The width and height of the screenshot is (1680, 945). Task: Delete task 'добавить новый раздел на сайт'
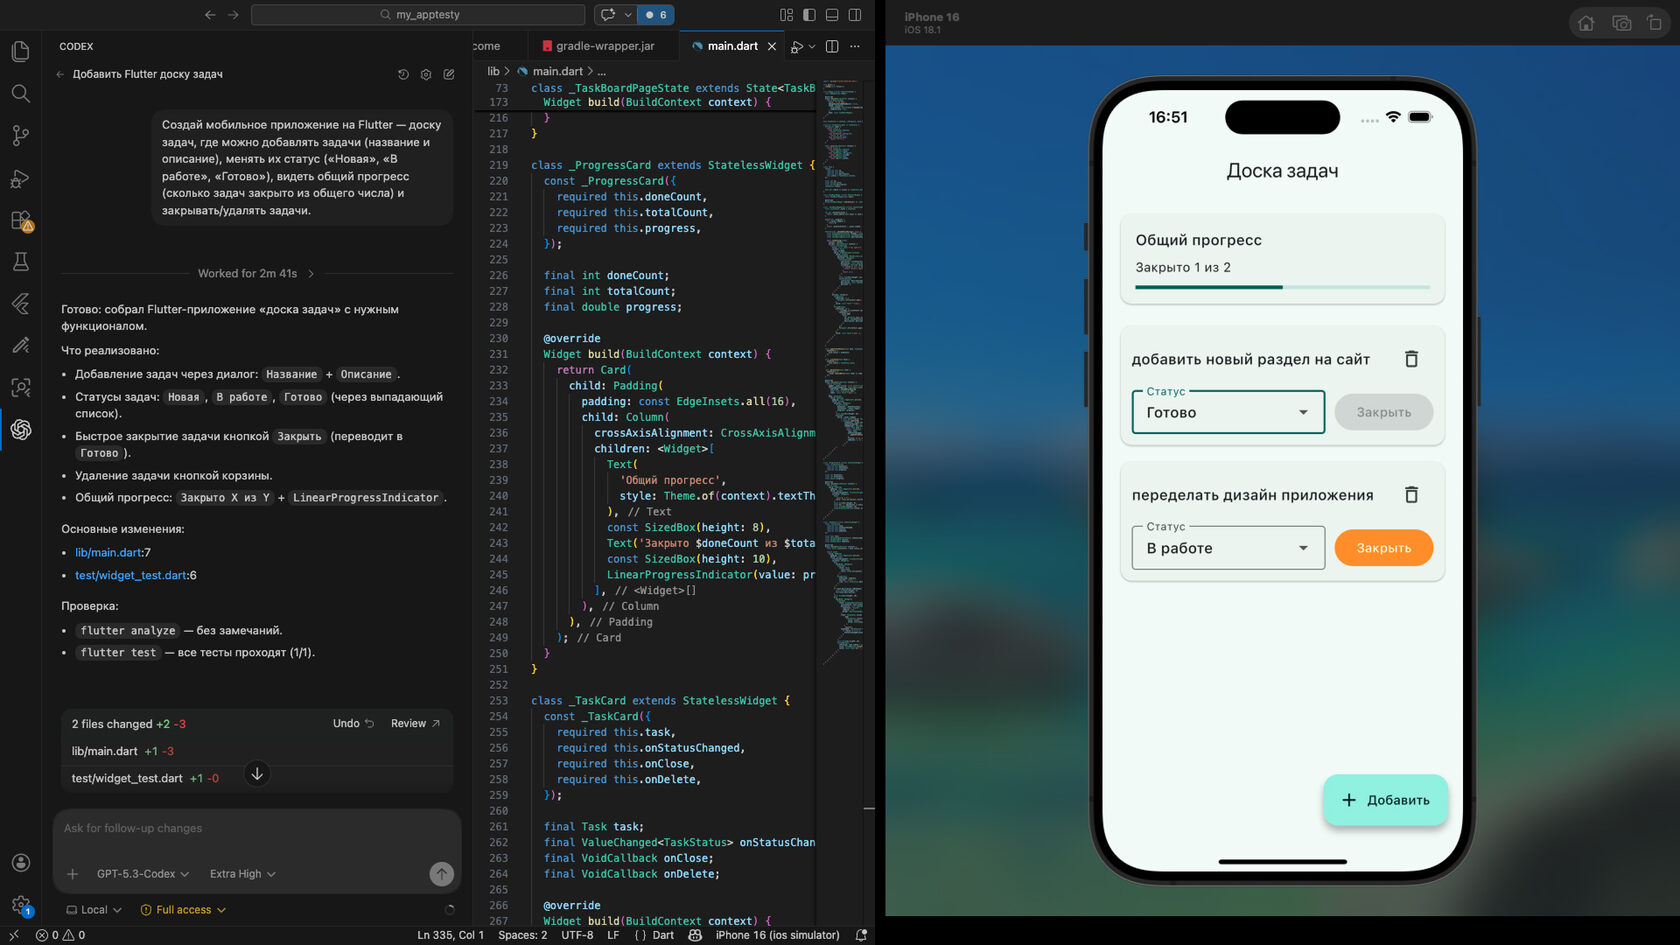[x=1411, y=359]
